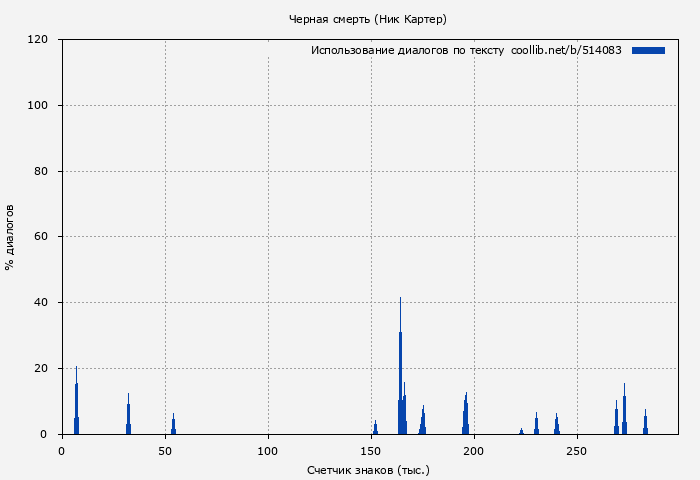The height and width of the screenshot is (480, 700).
Task: Click the x-axis tick label '100'
Action: pos(268,451)
